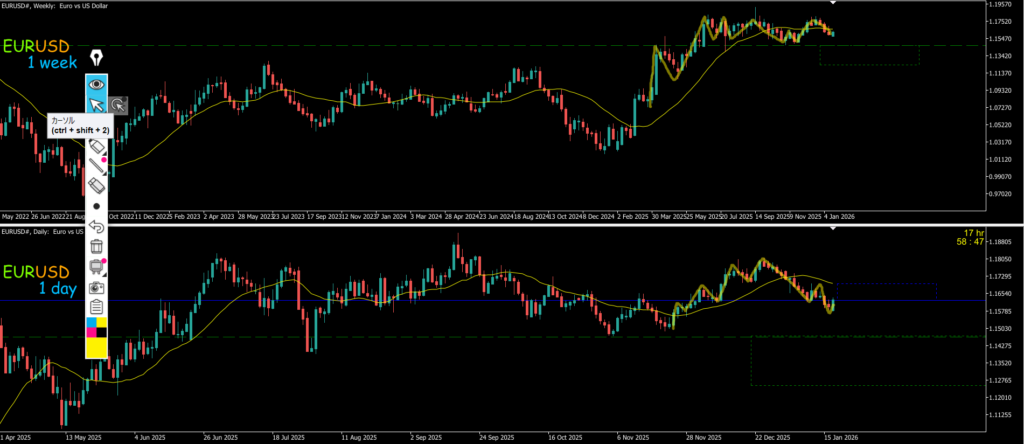Open the whiteboard screen tool
The width and height of the screenshot is (1024, 444).
97,266
